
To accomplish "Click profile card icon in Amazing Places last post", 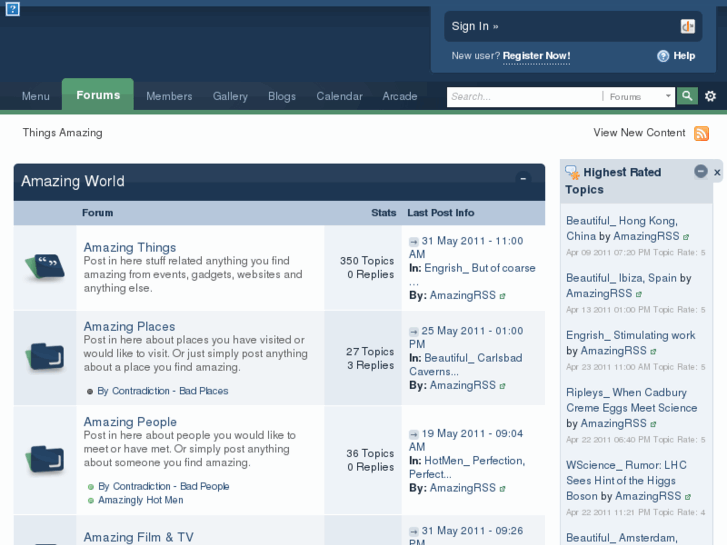I will pyautogui.click(x=502, y=386).
